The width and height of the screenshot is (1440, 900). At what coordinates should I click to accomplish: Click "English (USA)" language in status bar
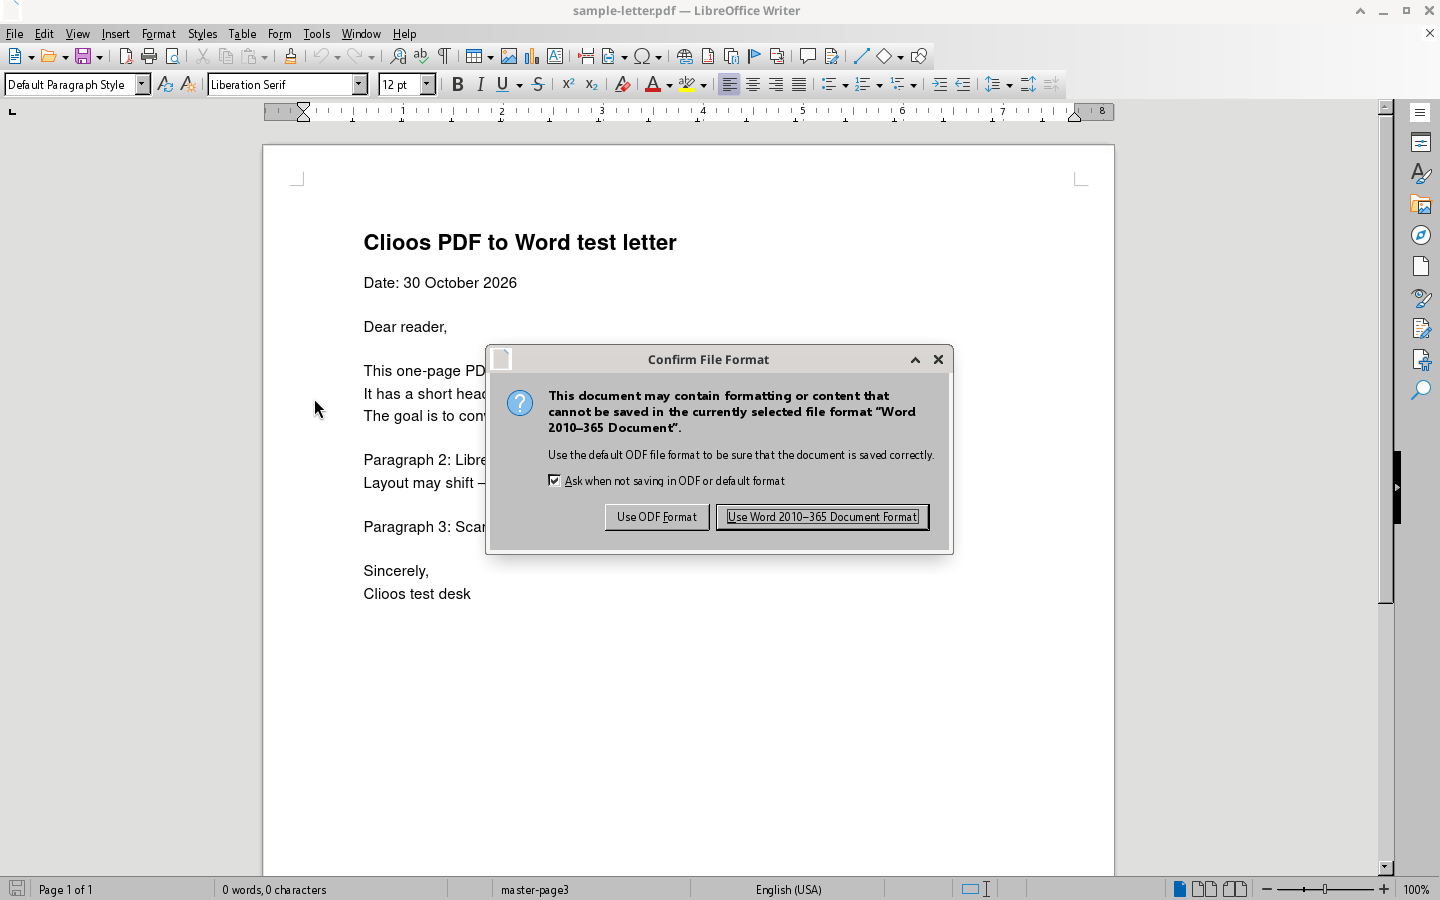coord(788,889)
